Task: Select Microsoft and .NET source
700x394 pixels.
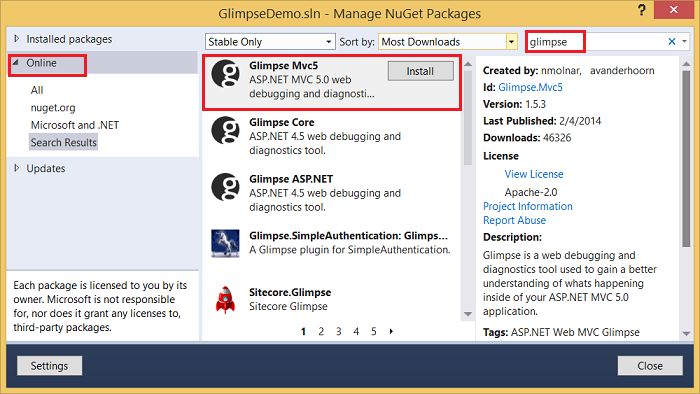Action: [x=75, y=125]
